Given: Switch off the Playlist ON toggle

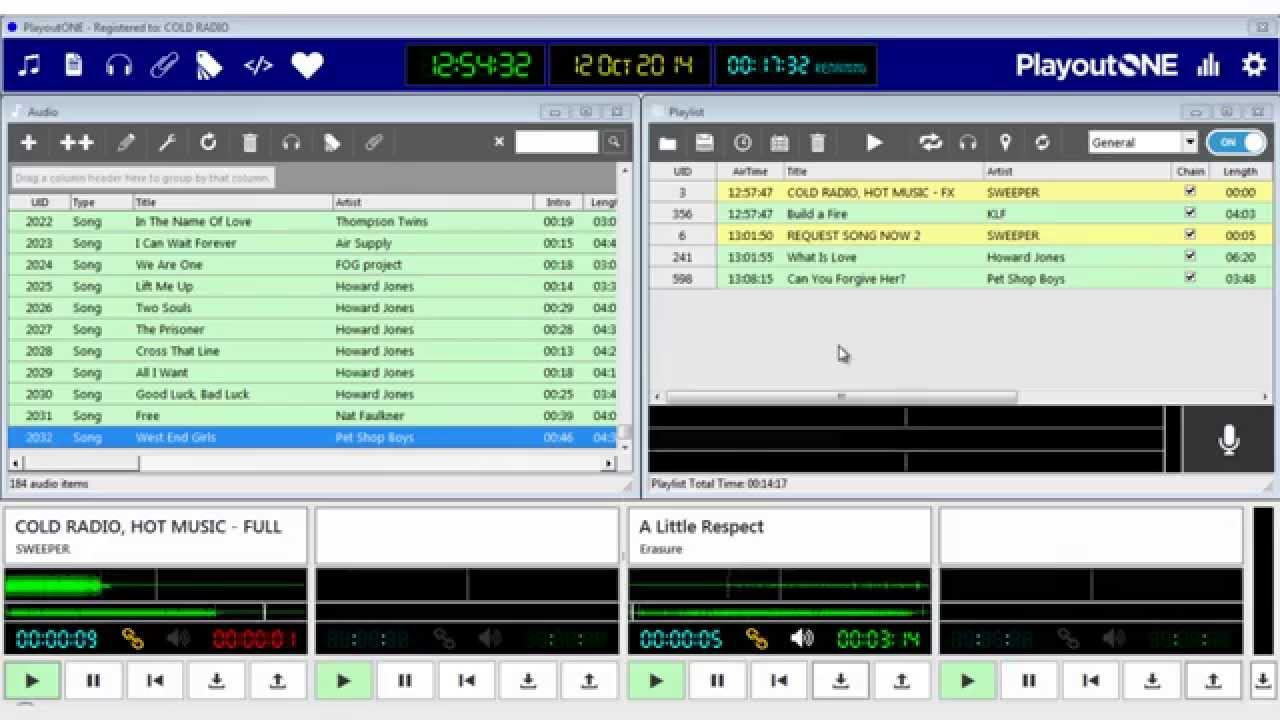Looking at the screenshot, I should click(1238, 142).
